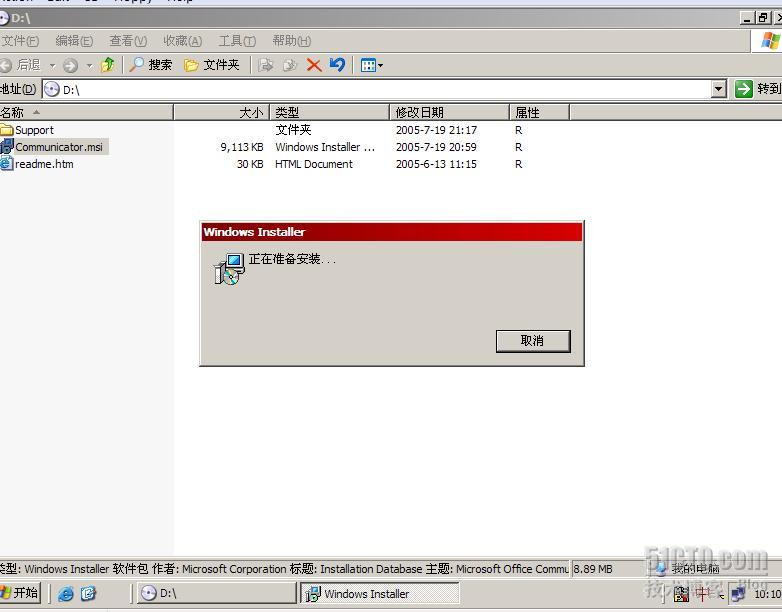Click the CD drive icon in title bar
This screenshot has width=782, height=612.
[4, 18]
